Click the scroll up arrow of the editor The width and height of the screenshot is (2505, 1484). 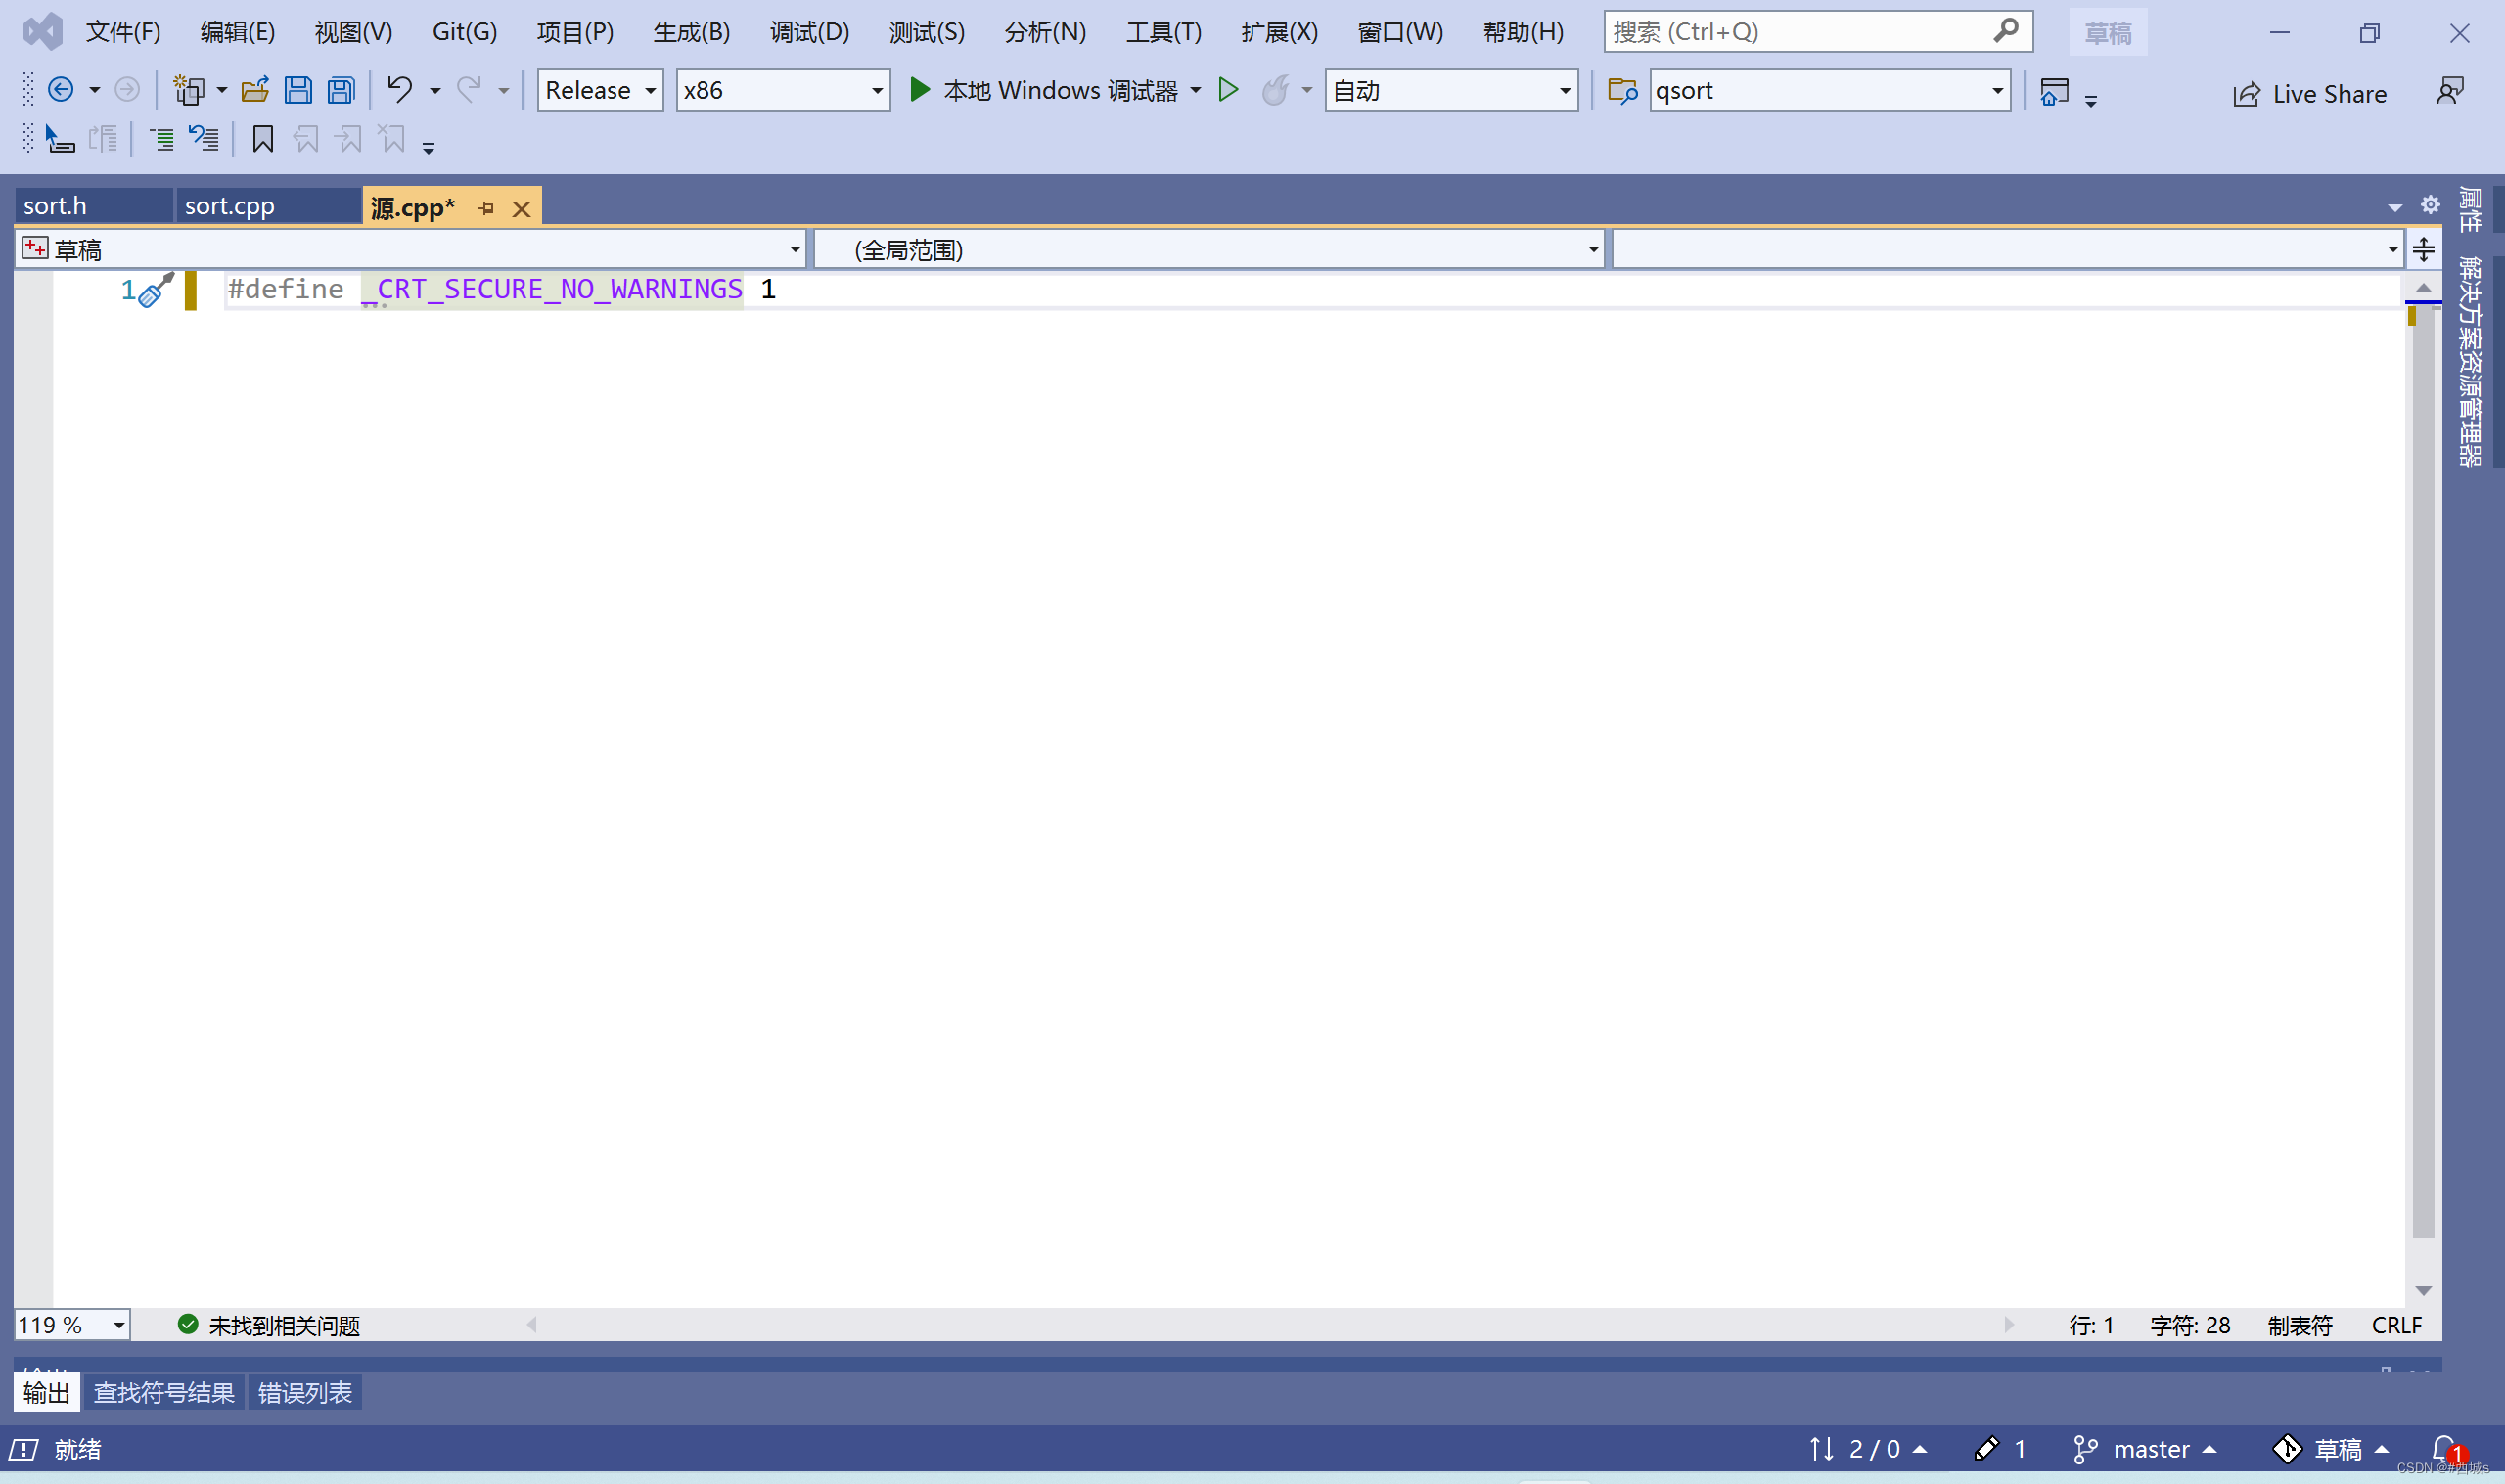click(2422, 288)
